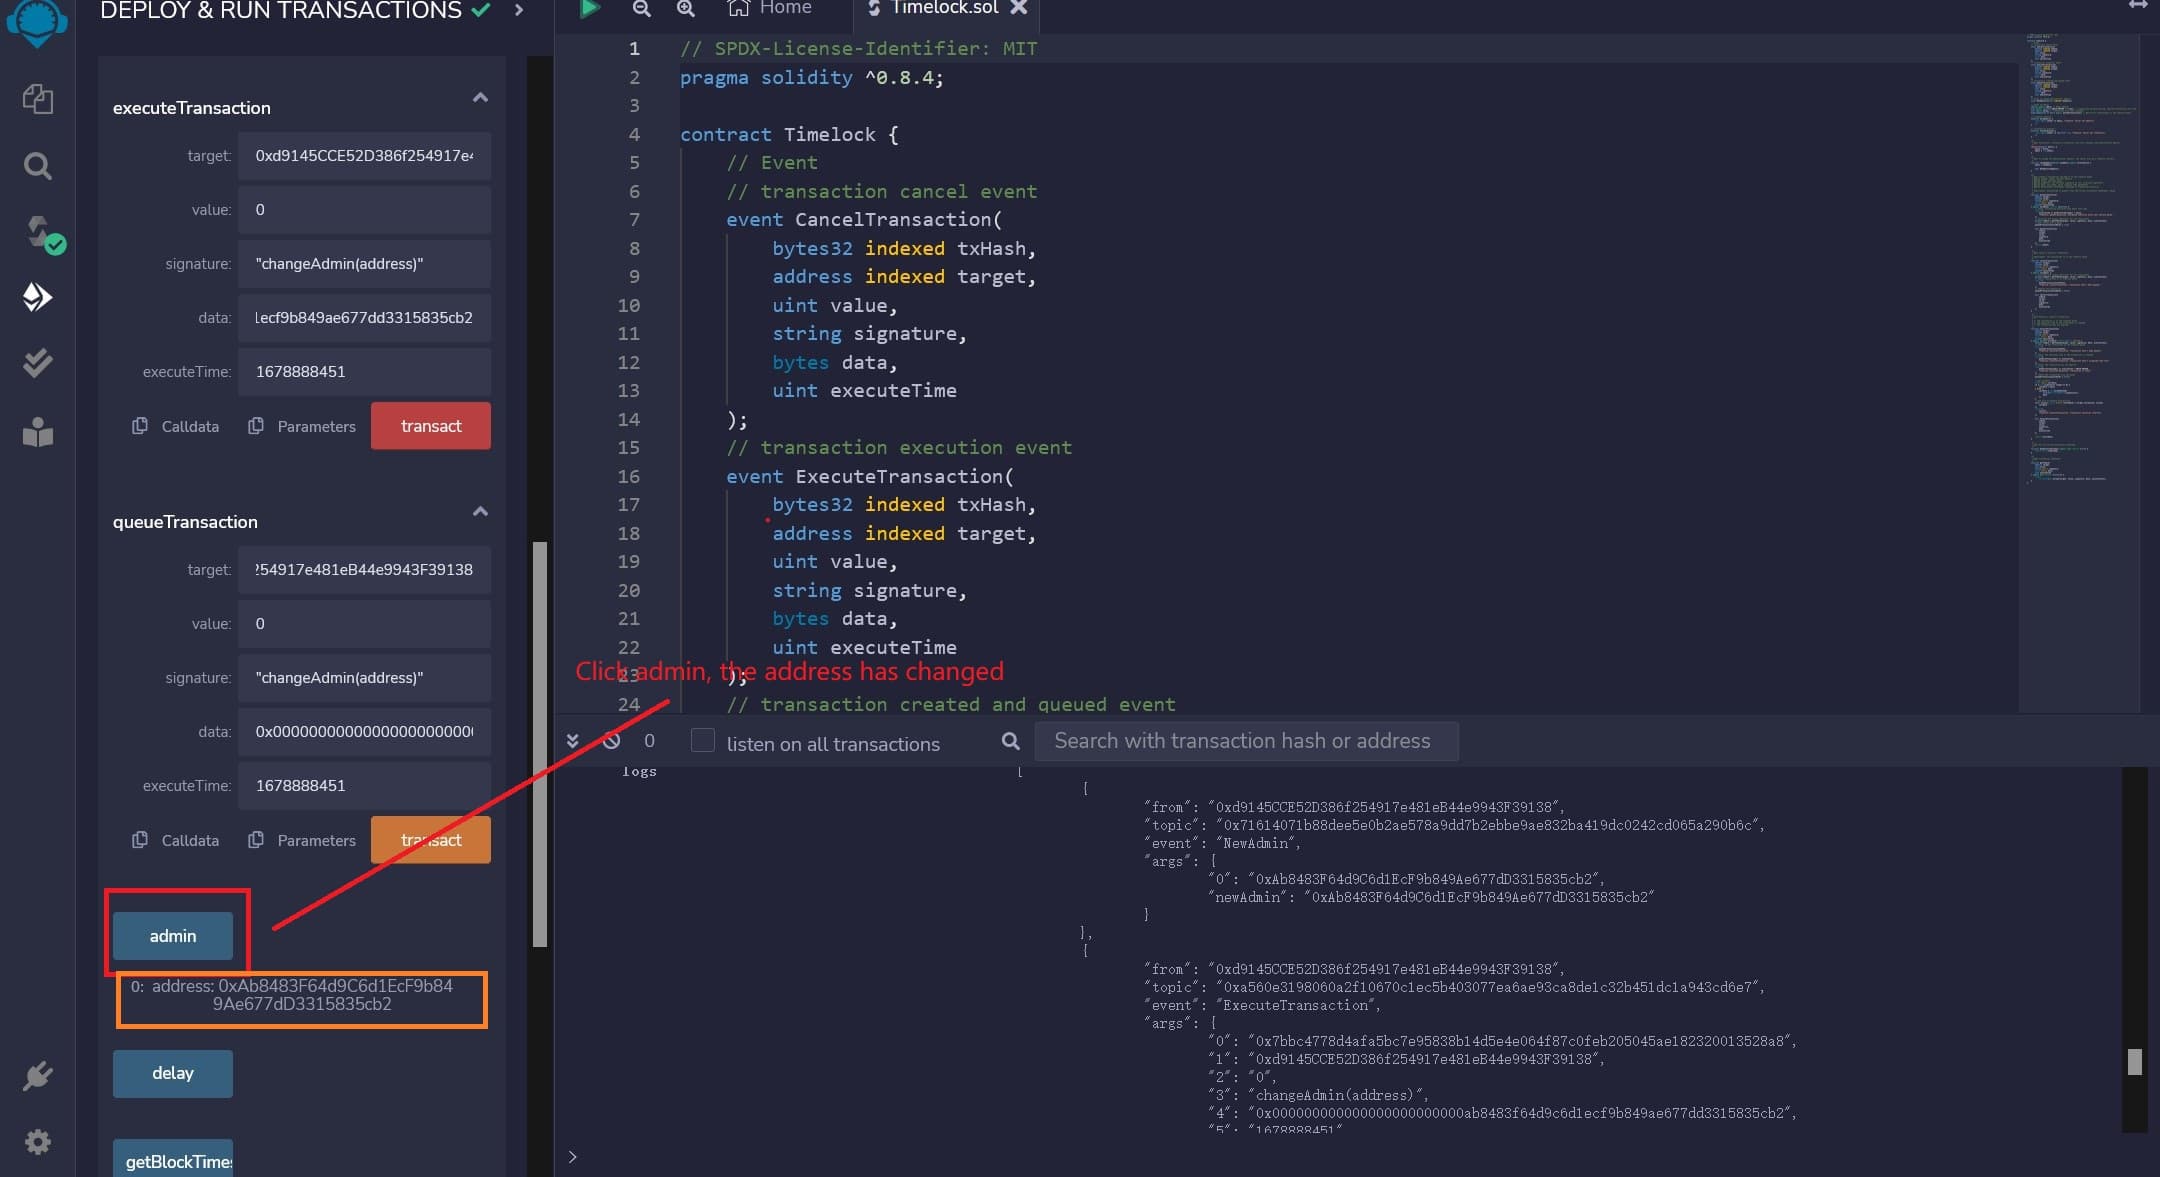Click the admin function button

tap(172, 935)
